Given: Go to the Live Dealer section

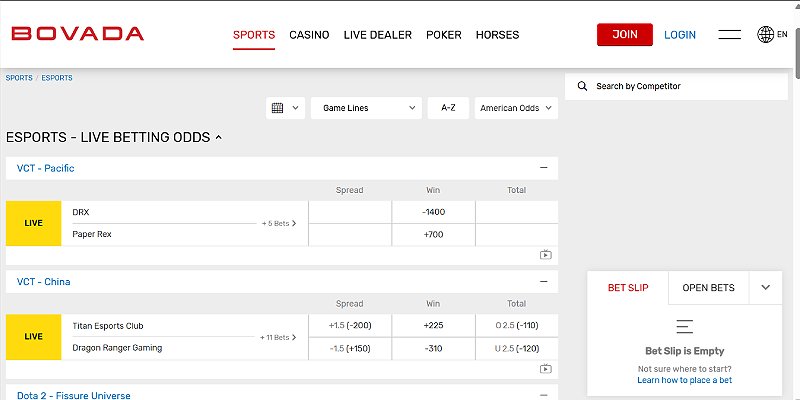Looking at the screenshot, I should pyautogui.click(x=377, y=35).
